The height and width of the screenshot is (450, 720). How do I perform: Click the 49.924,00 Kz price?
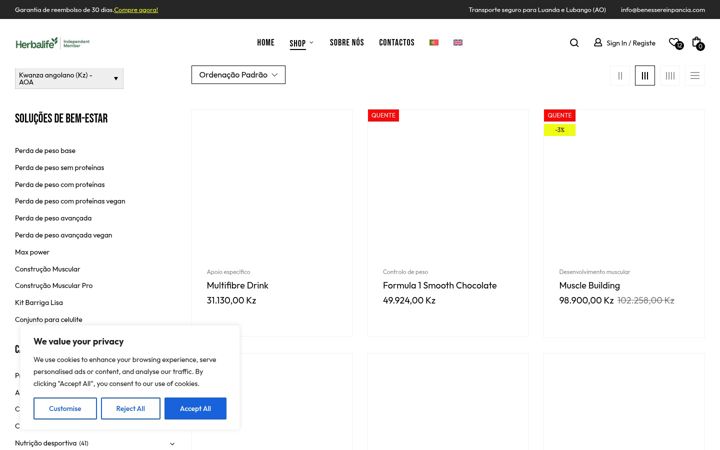coord(409,300)
